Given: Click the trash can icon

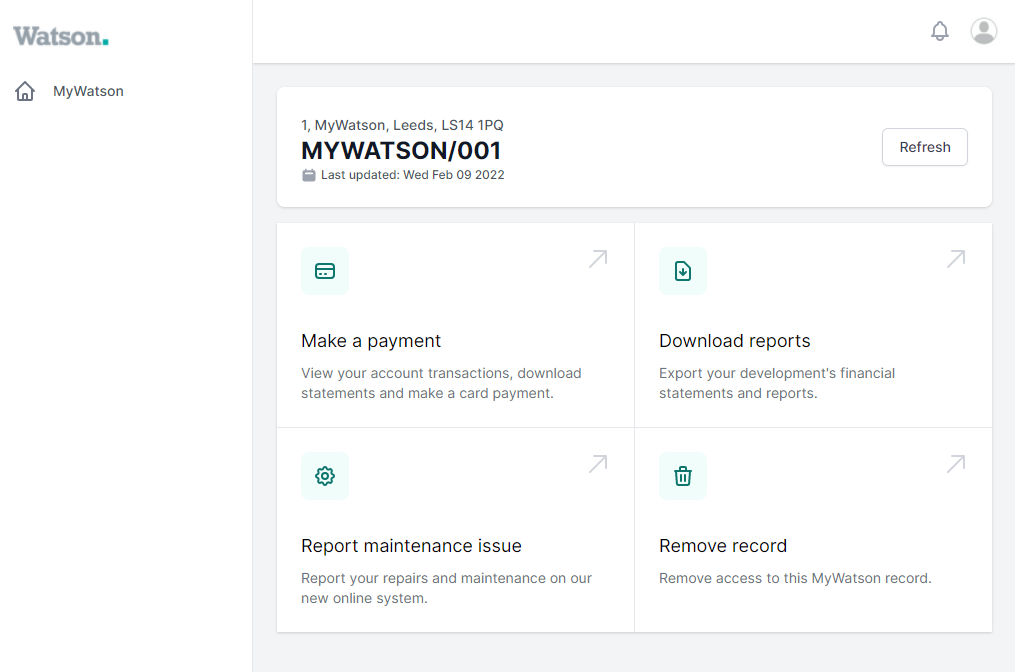Looking at the screenshot, I should (683, 476).
